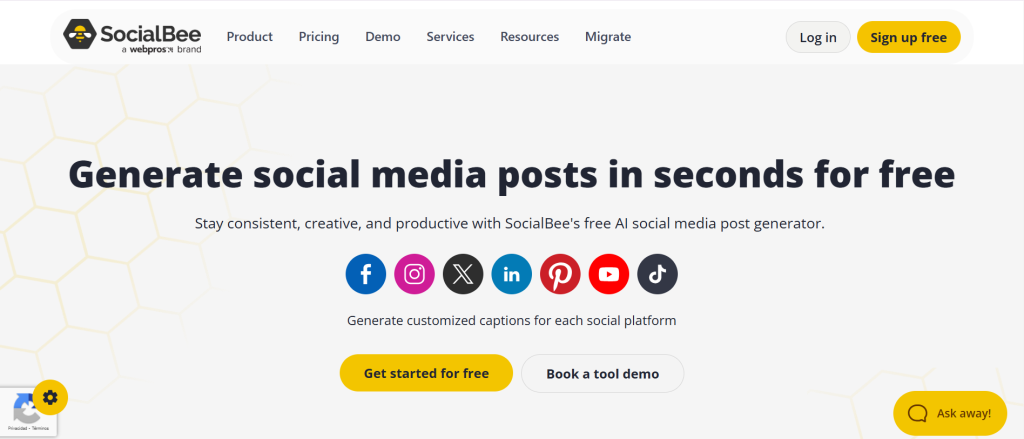The width and height of the screenshot is (1024, 439).
Task: Click the LinkedIn platform icon
Action: 512,274
